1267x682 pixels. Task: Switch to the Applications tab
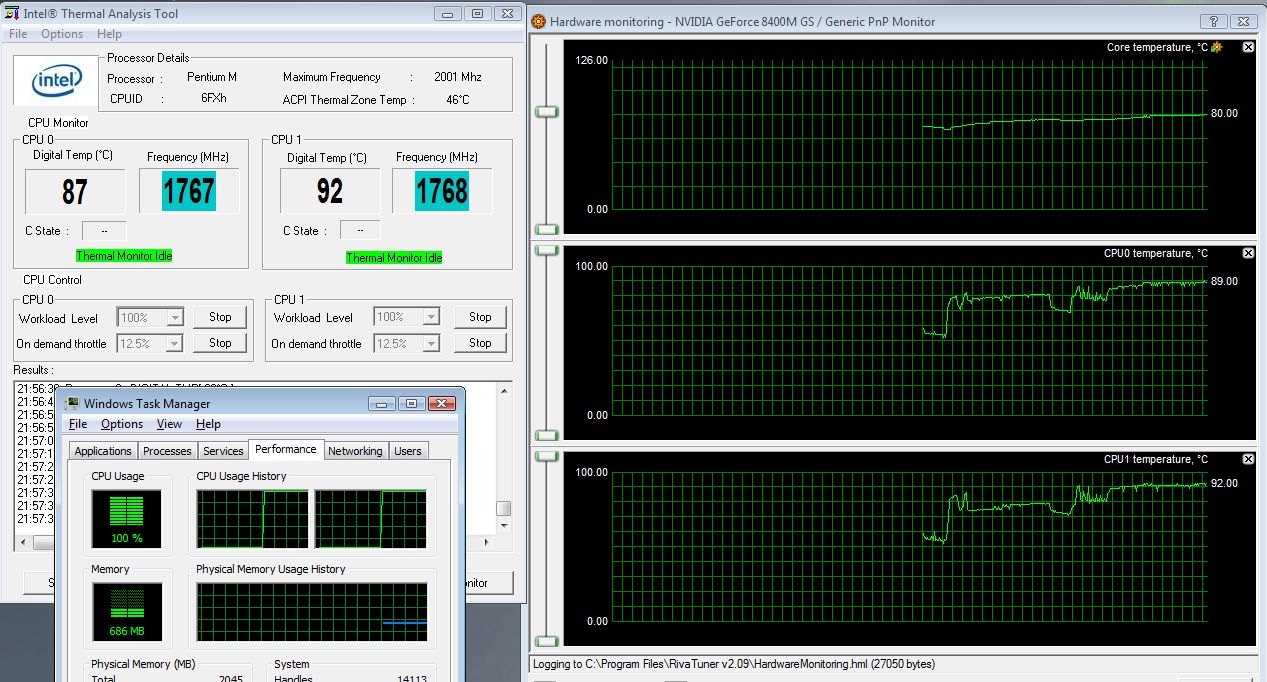click(103, 451)
